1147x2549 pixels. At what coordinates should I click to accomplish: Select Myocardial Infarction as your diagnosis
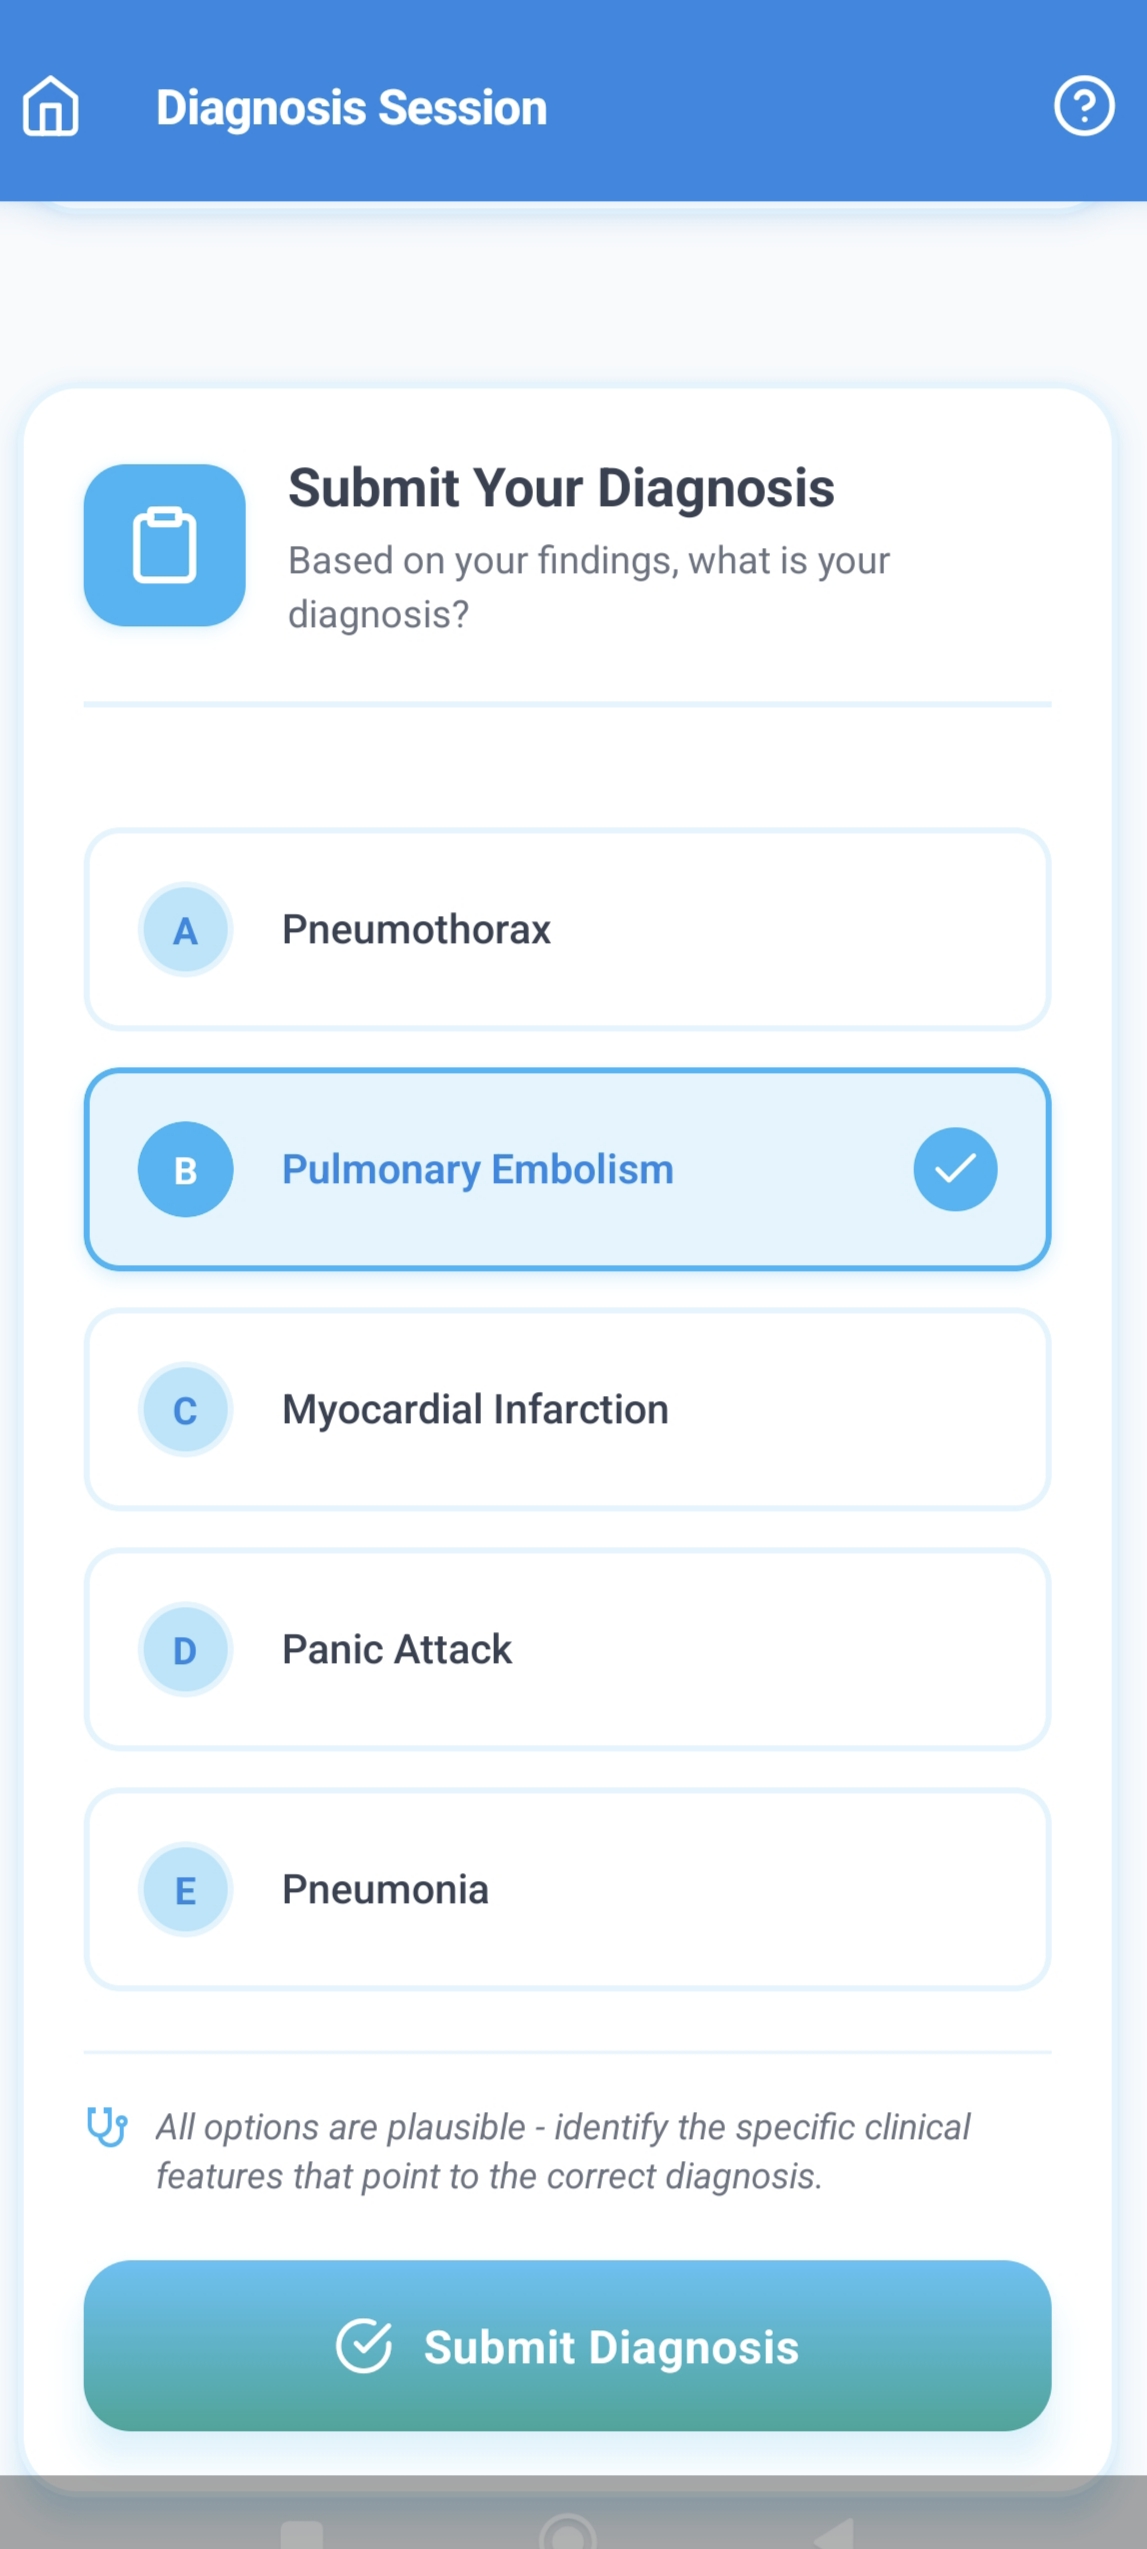tap(567, 1410)
